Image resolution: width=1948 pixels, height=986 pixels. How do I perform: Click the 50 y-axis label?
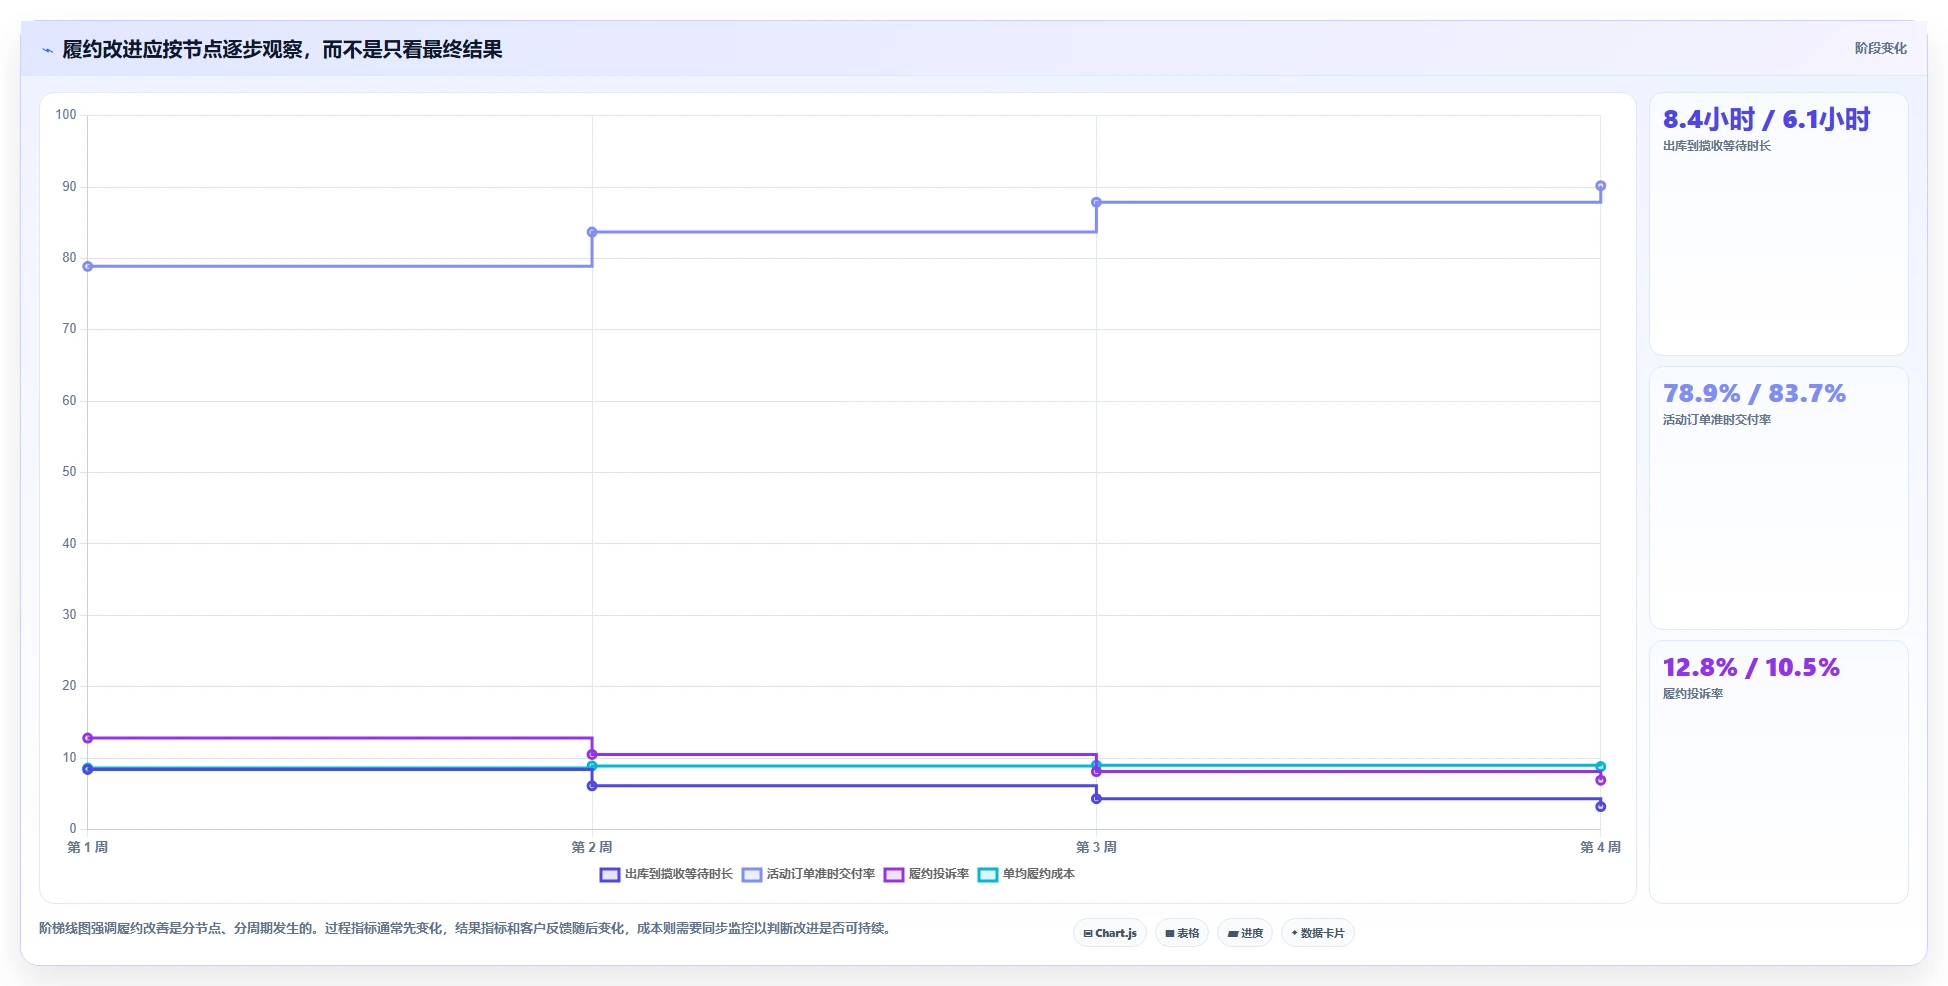coord(69,472)
